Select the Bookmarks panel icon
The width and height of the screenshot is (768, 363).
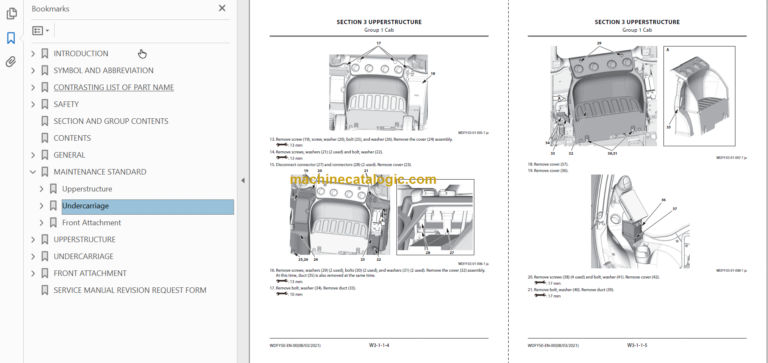point(11,38)
